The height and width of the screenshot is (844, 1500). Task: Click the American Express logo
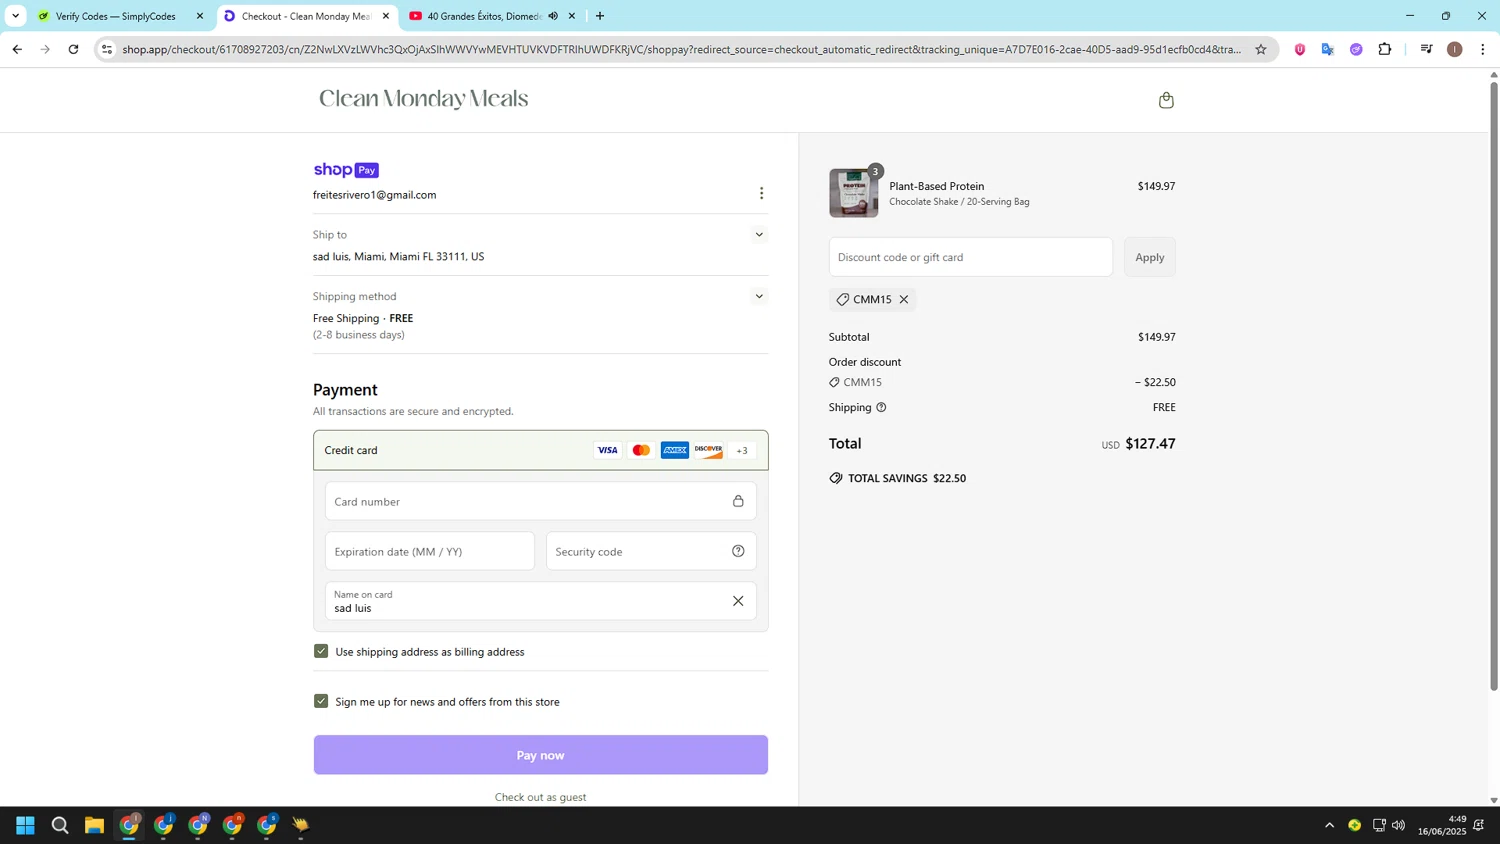tap(675, 450)
